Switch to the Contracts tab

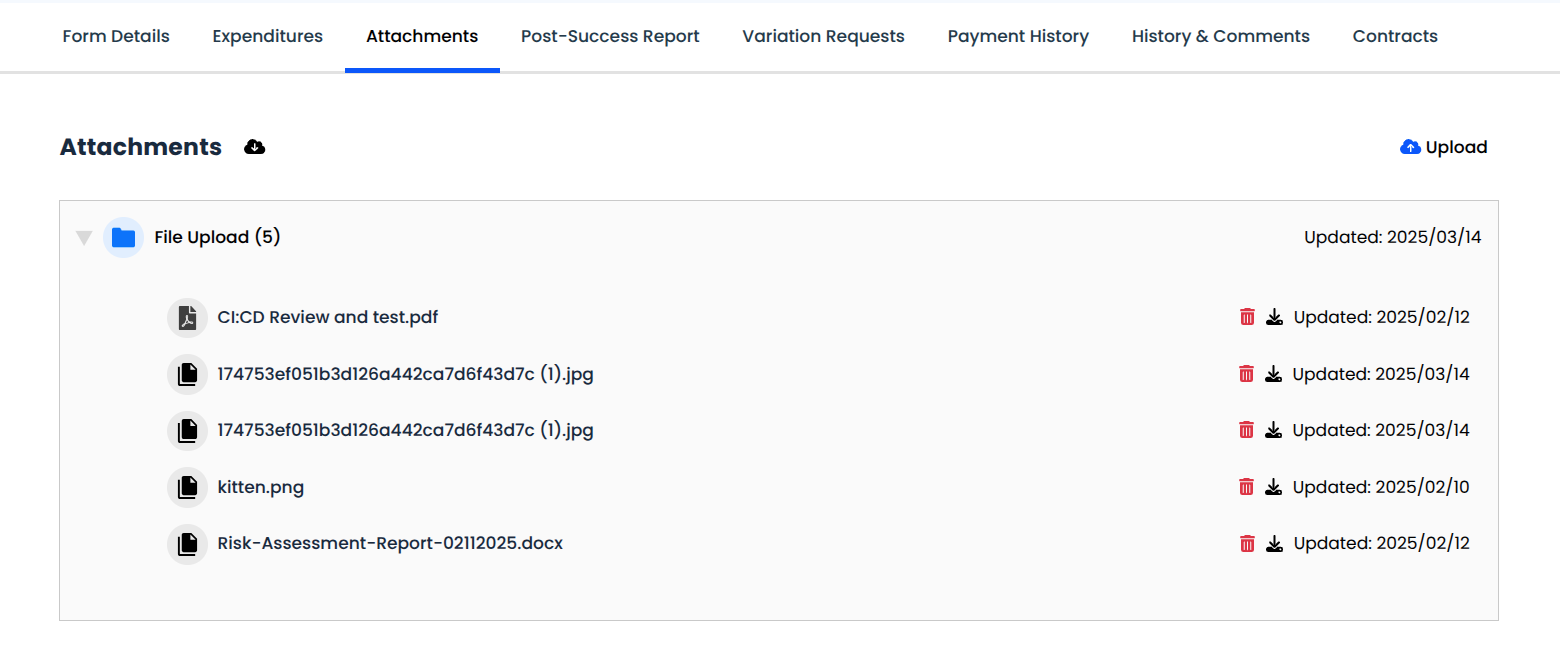pos(1395,36)
